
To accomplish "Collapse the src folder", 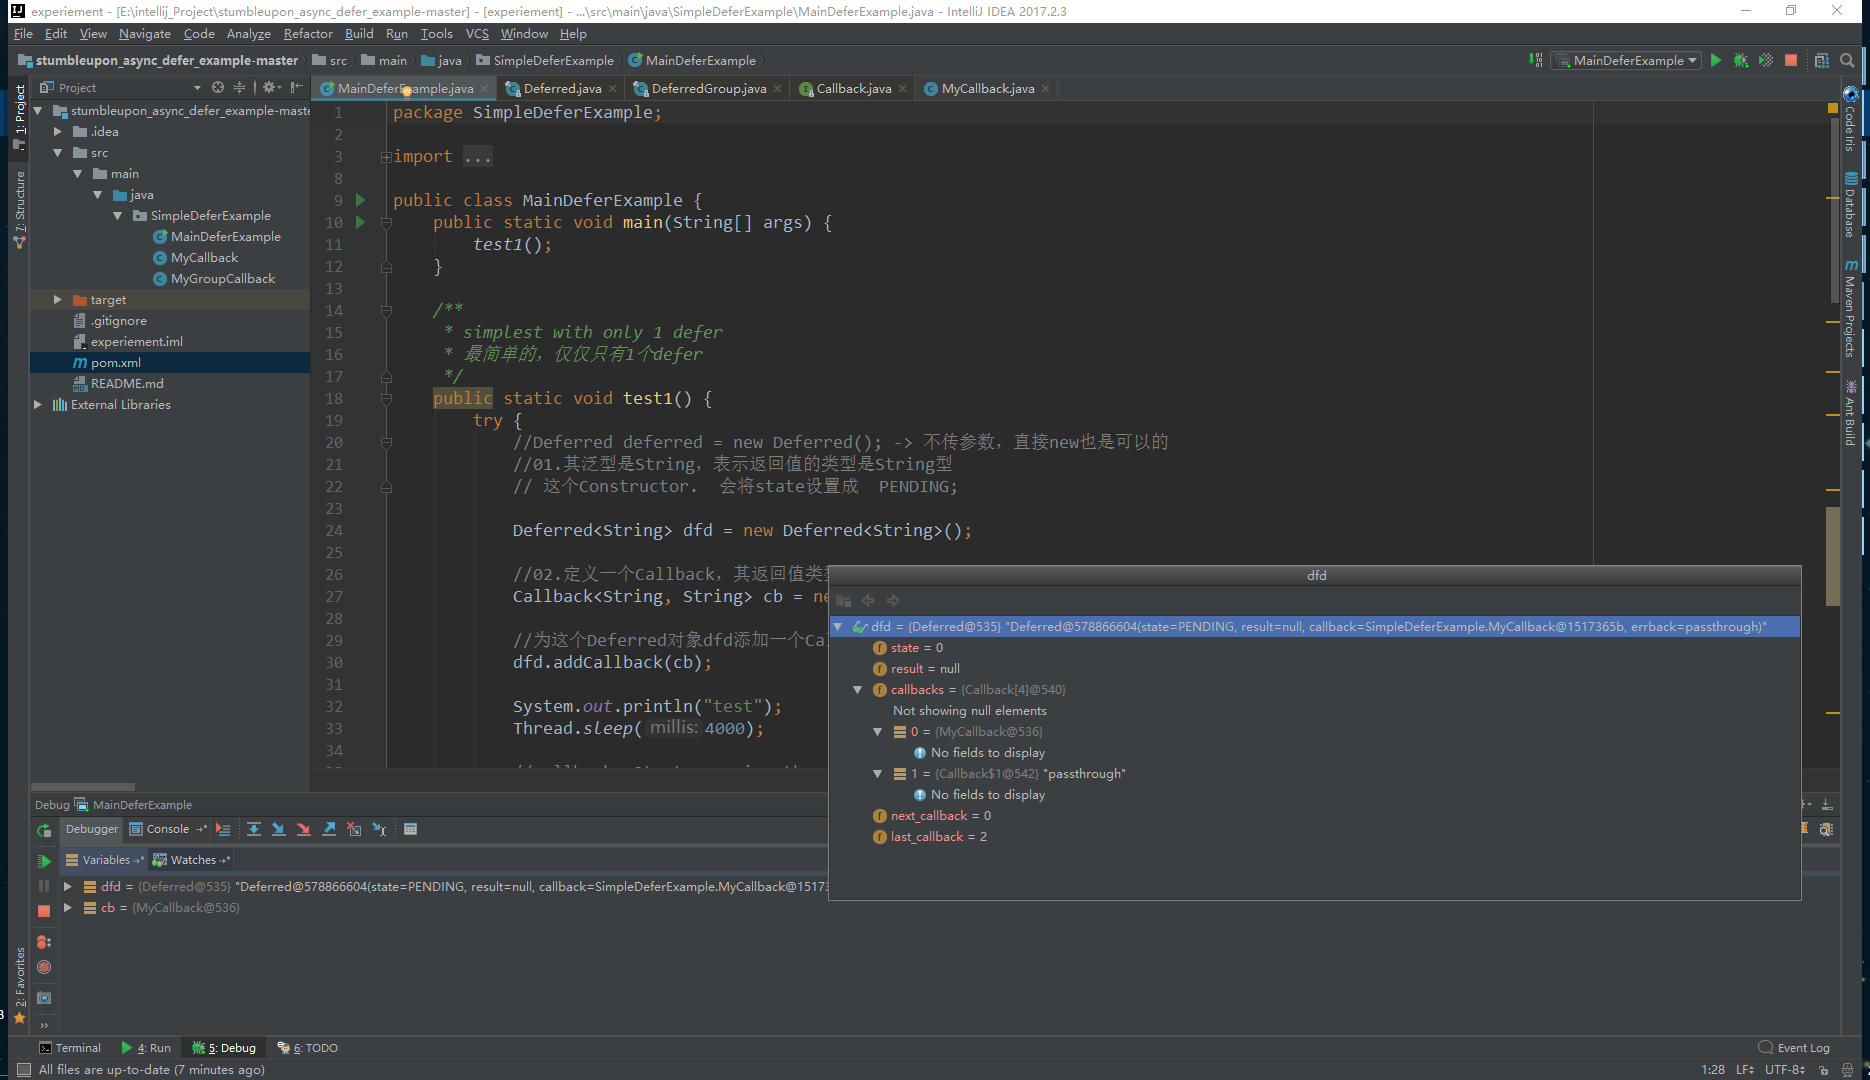I will (58, 153).
